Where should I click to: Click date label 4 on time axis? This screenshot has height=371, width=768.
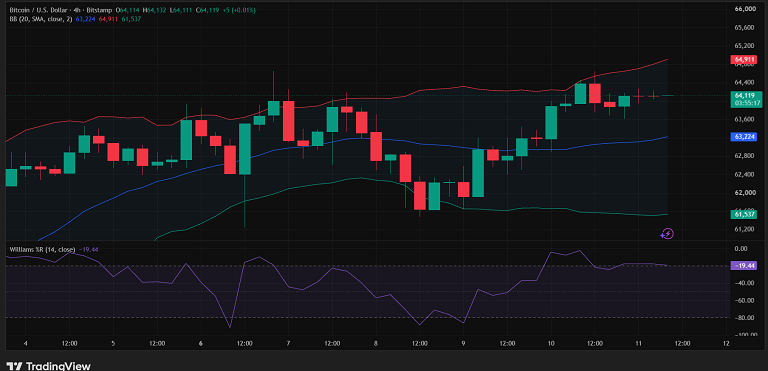[x=26, y=343]
